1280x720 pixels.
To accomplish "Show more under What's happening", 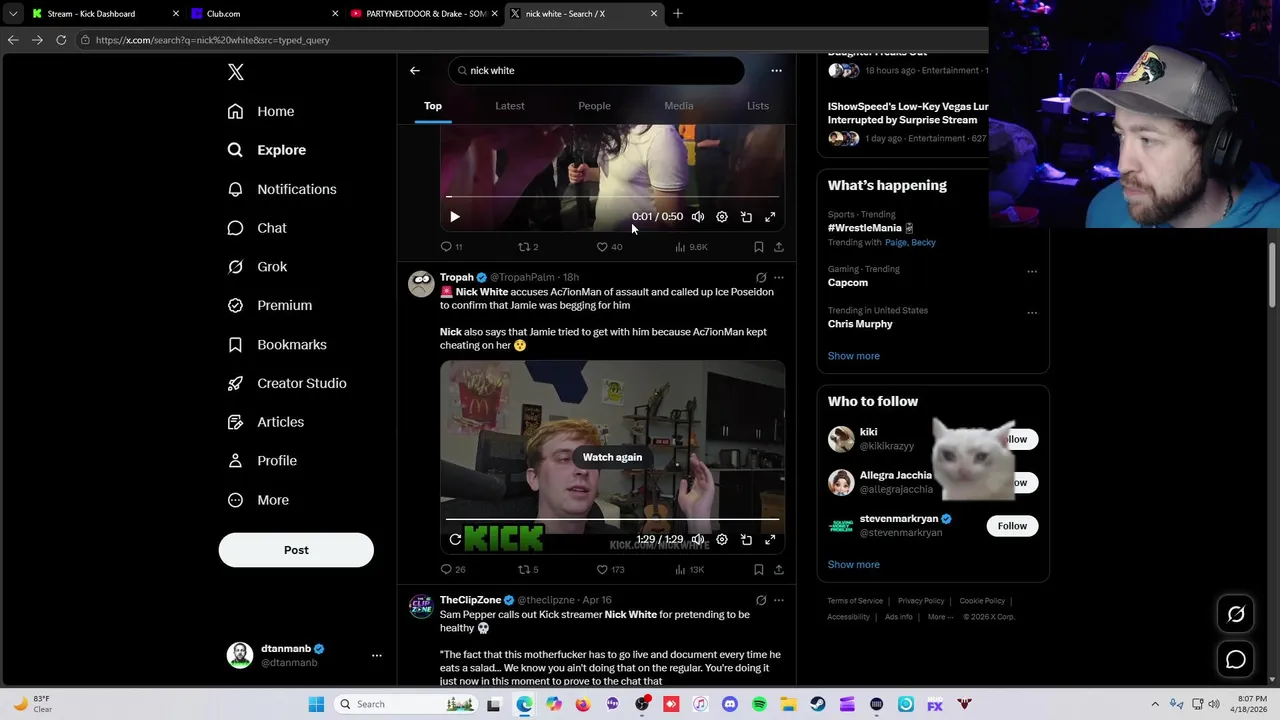I will [x=854, y=356].
